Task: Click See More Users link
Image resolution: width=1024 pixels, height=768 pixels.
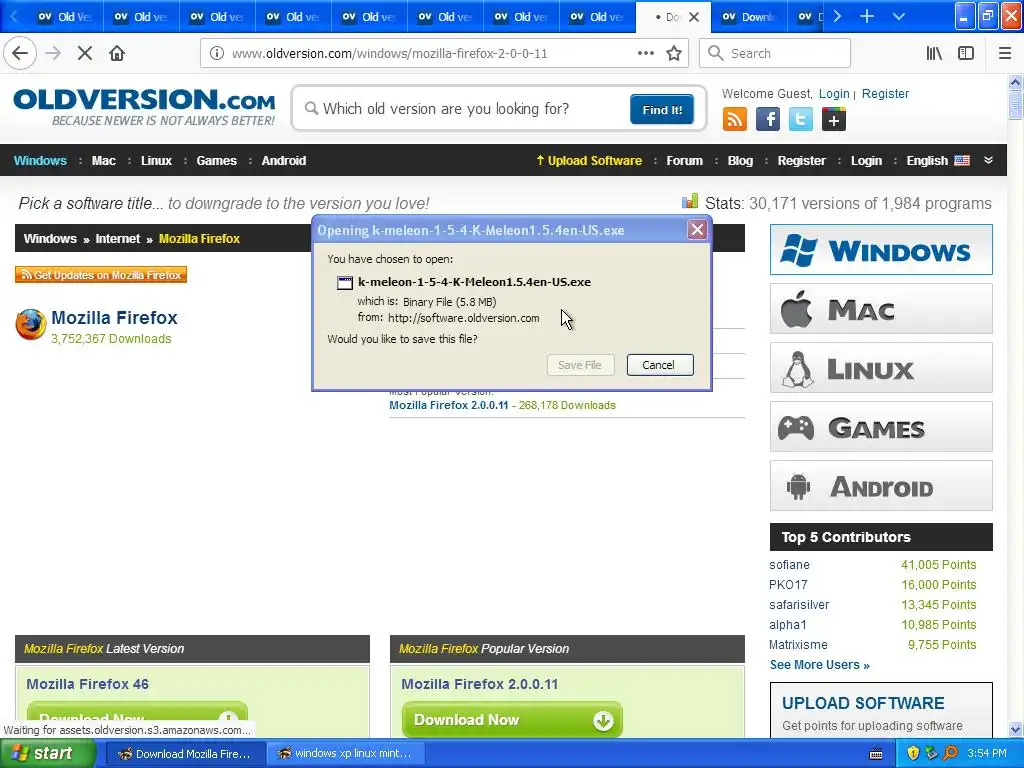Action: 820,665
